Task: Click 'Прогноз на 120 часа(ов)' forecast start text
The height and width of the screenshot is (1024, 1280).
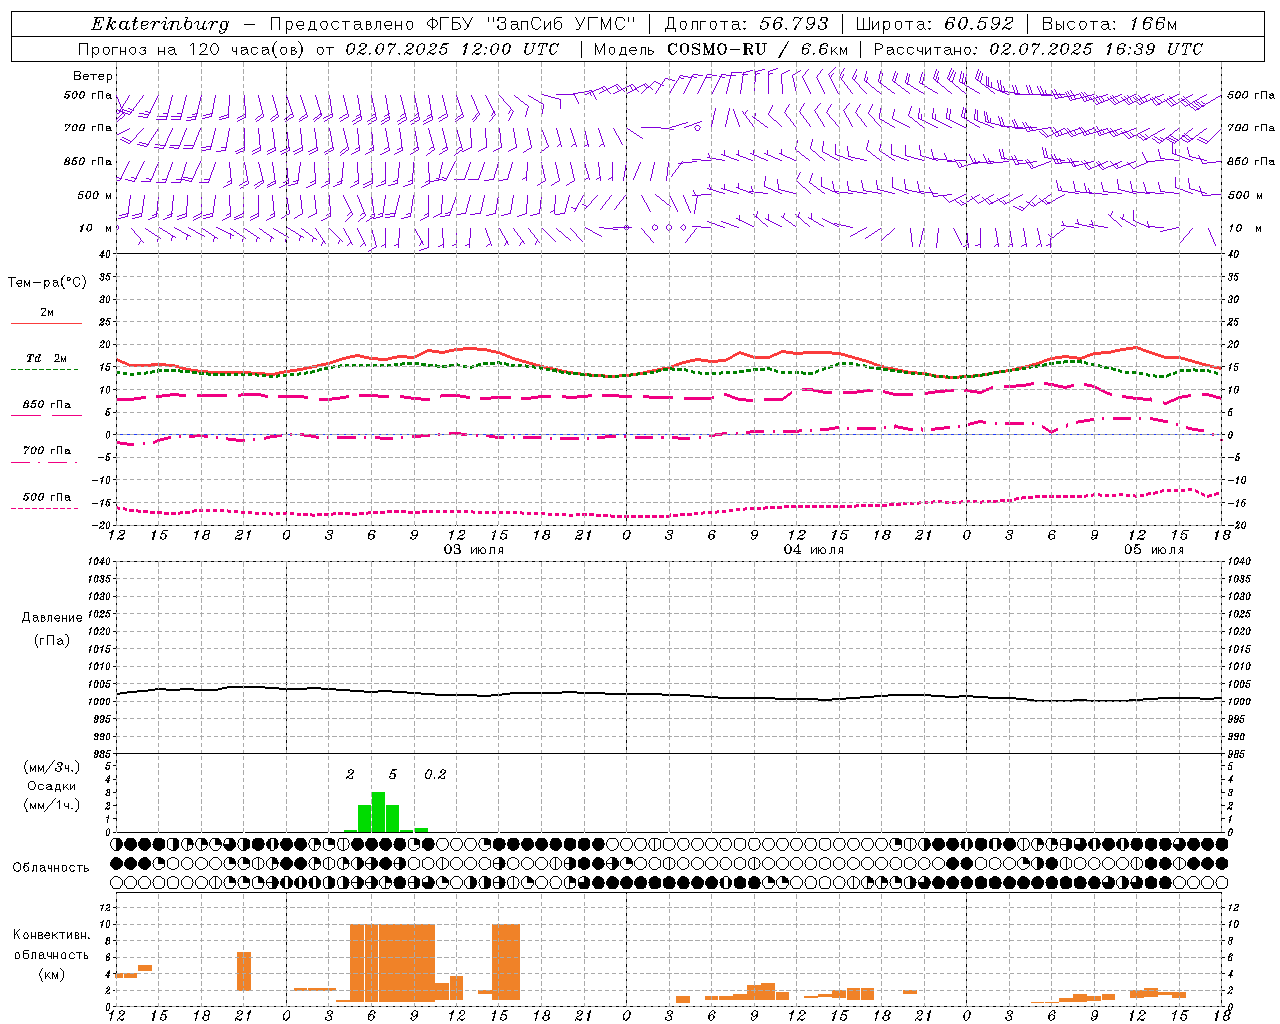Action: tap(193, 49)
